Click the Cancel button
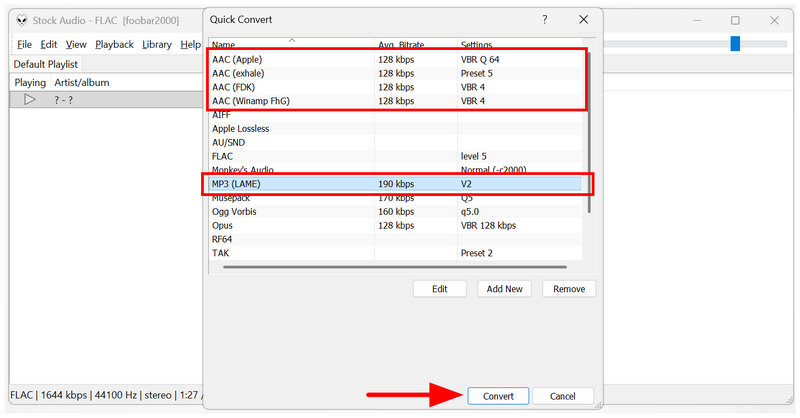This screenshot has width=800, height=418. 562,396
